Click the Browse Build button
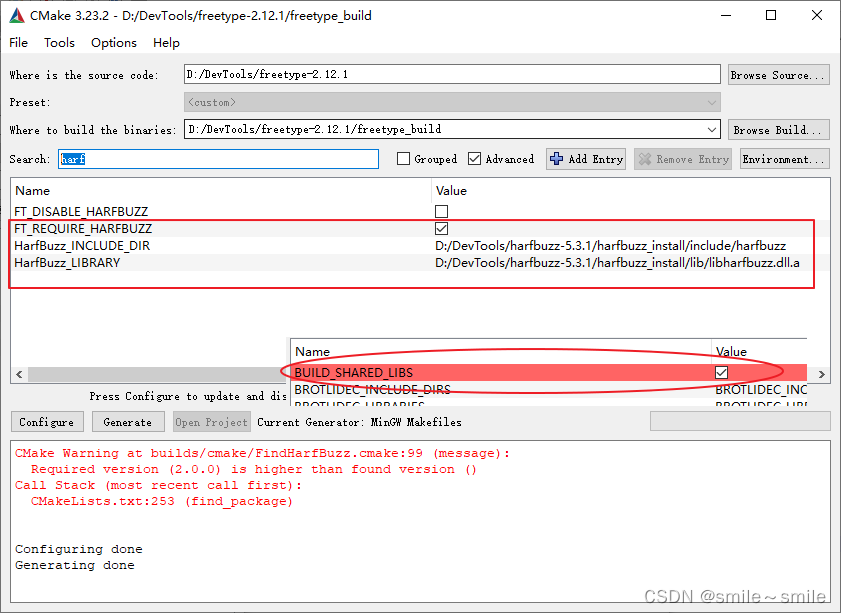The image size is (841, 613). tap(778, 129)
